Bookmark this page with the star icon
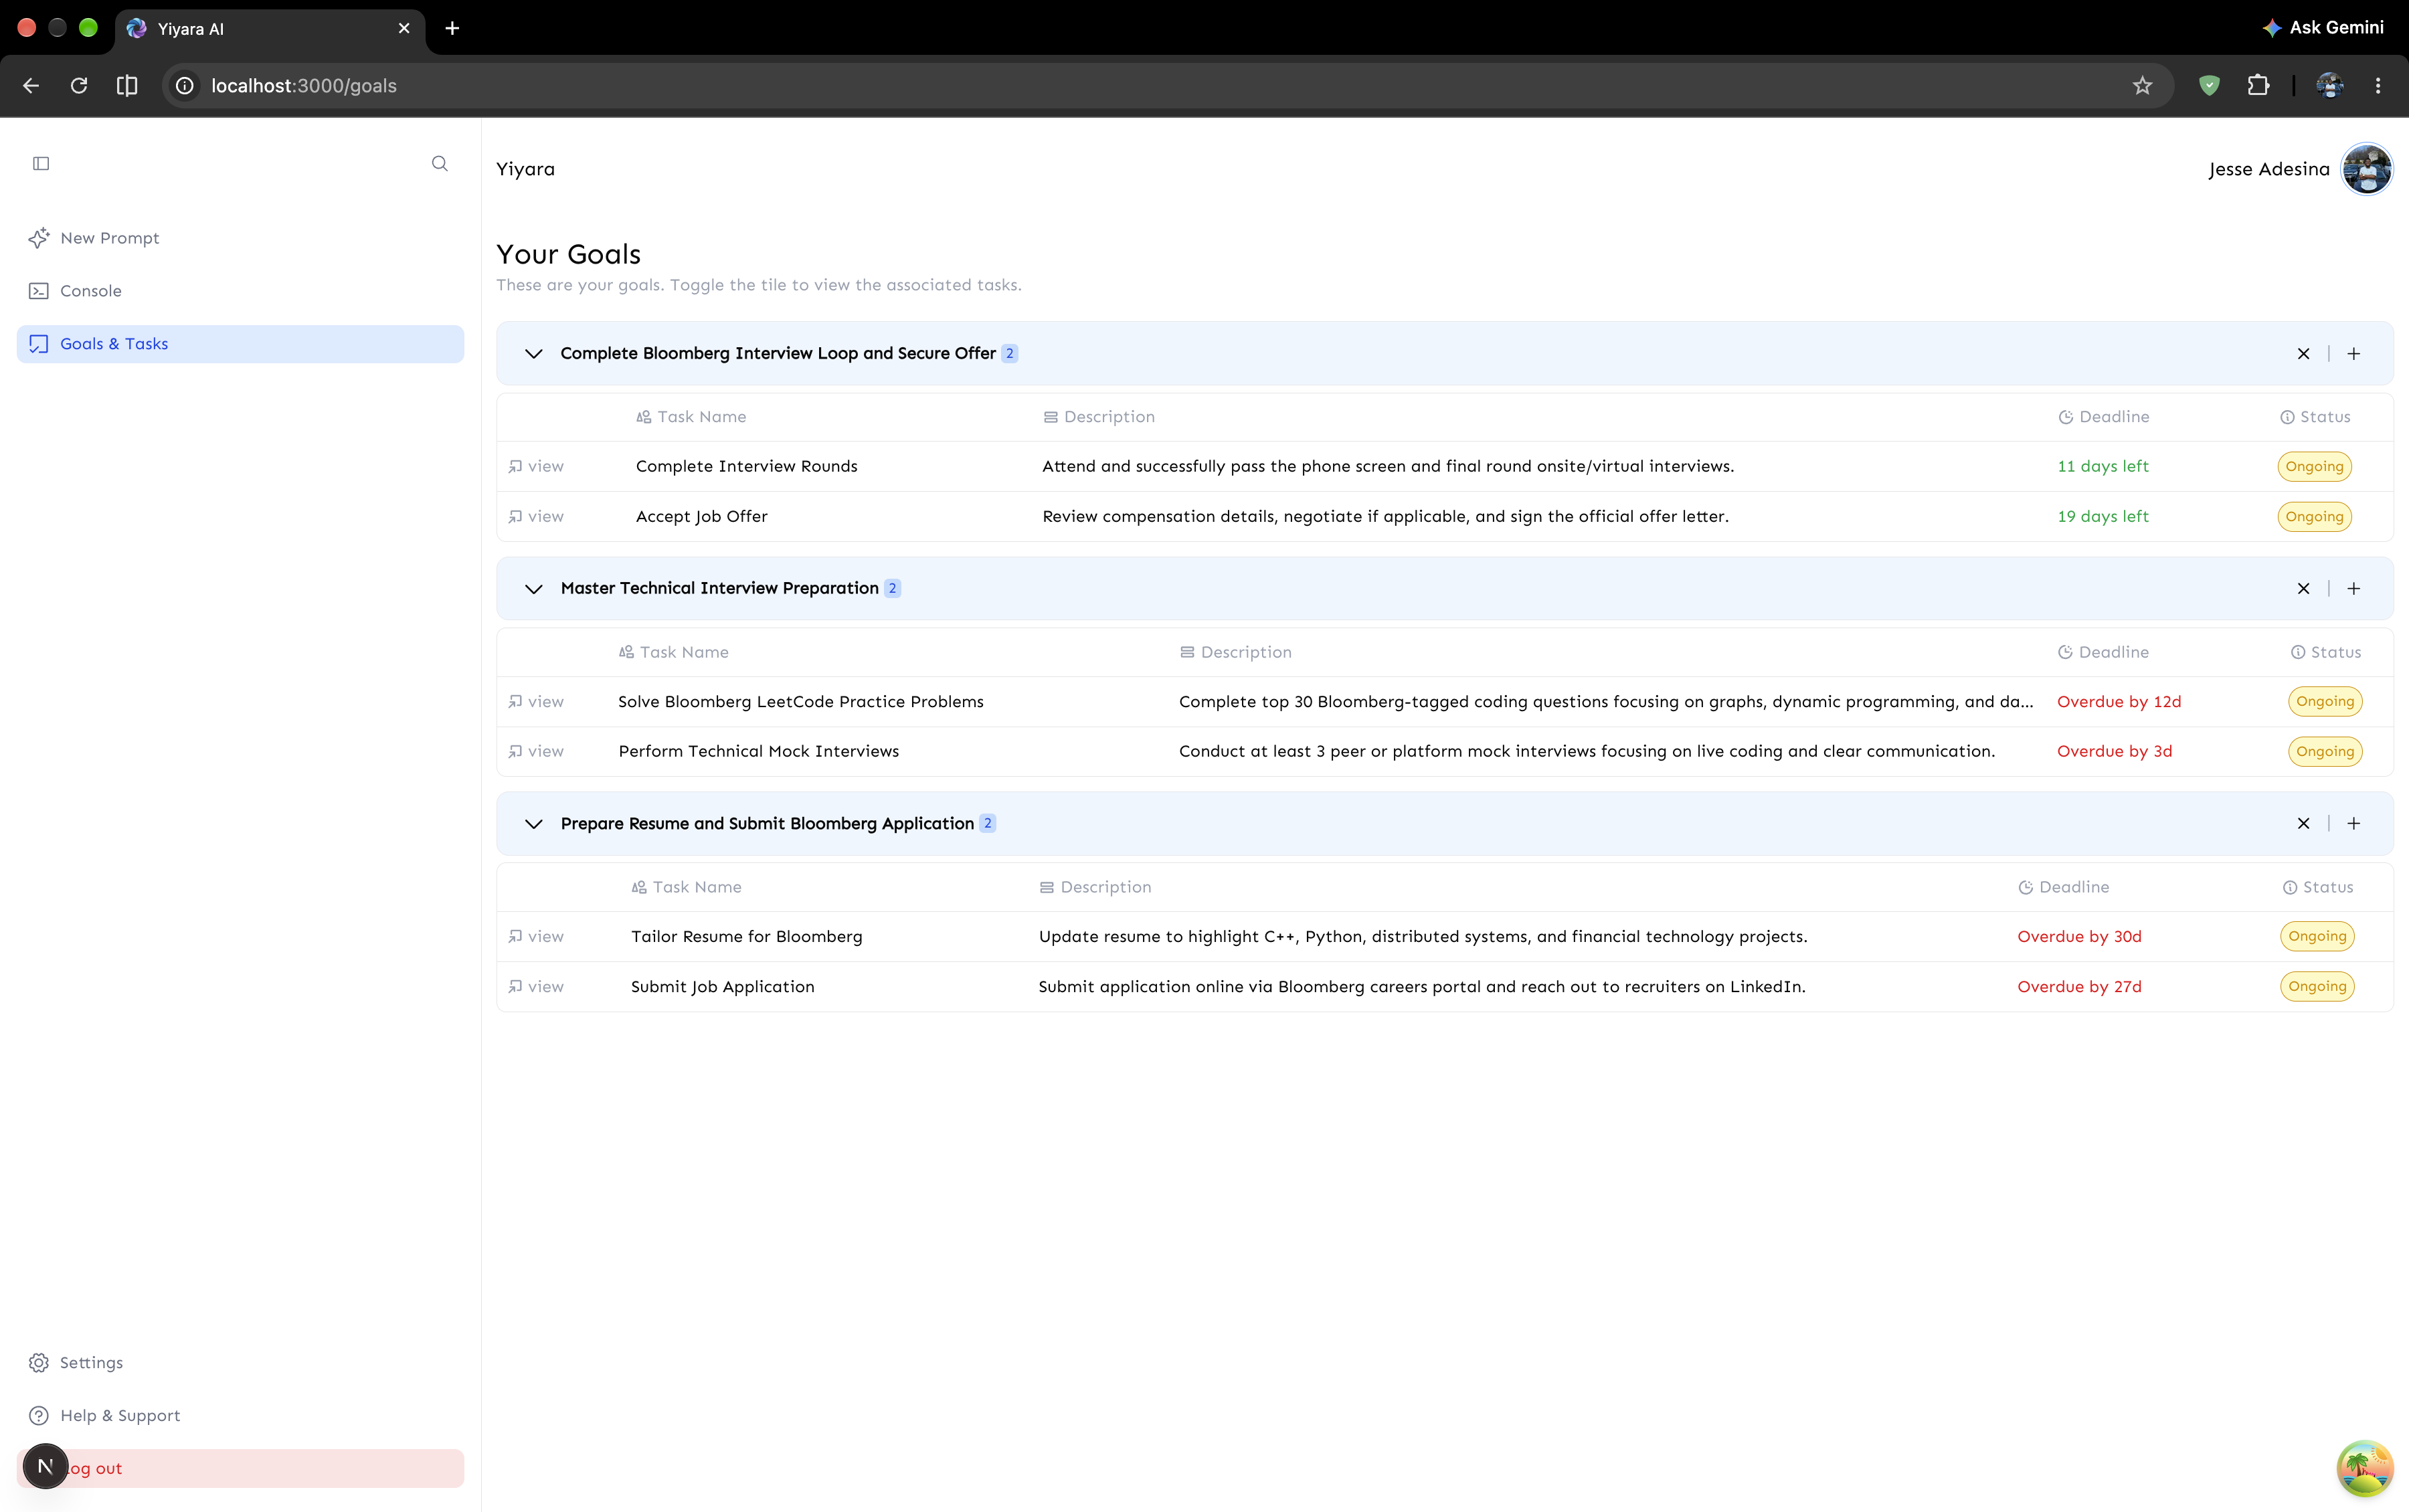The image size is (2409, 1512). (x=2142, y=86)
